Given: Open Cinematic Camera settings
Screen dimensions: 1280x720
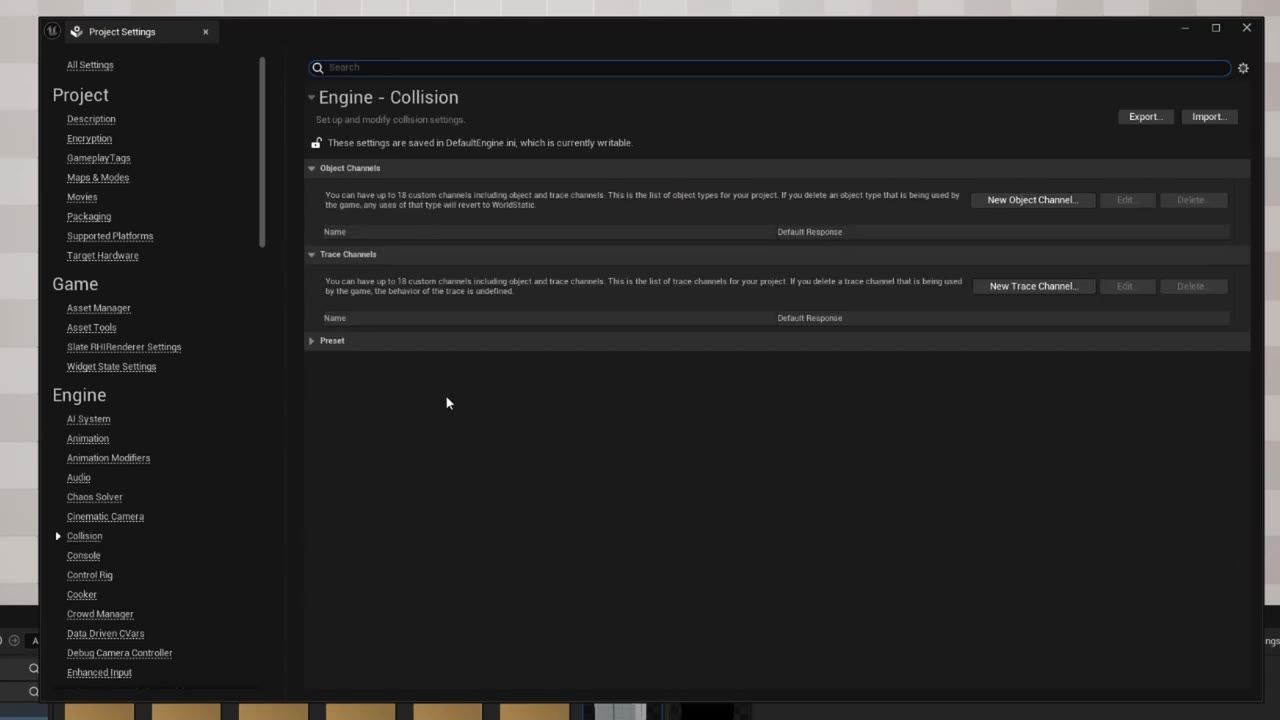Looking at the screenshot, I should pyautogui.click(x=106, y=517).
